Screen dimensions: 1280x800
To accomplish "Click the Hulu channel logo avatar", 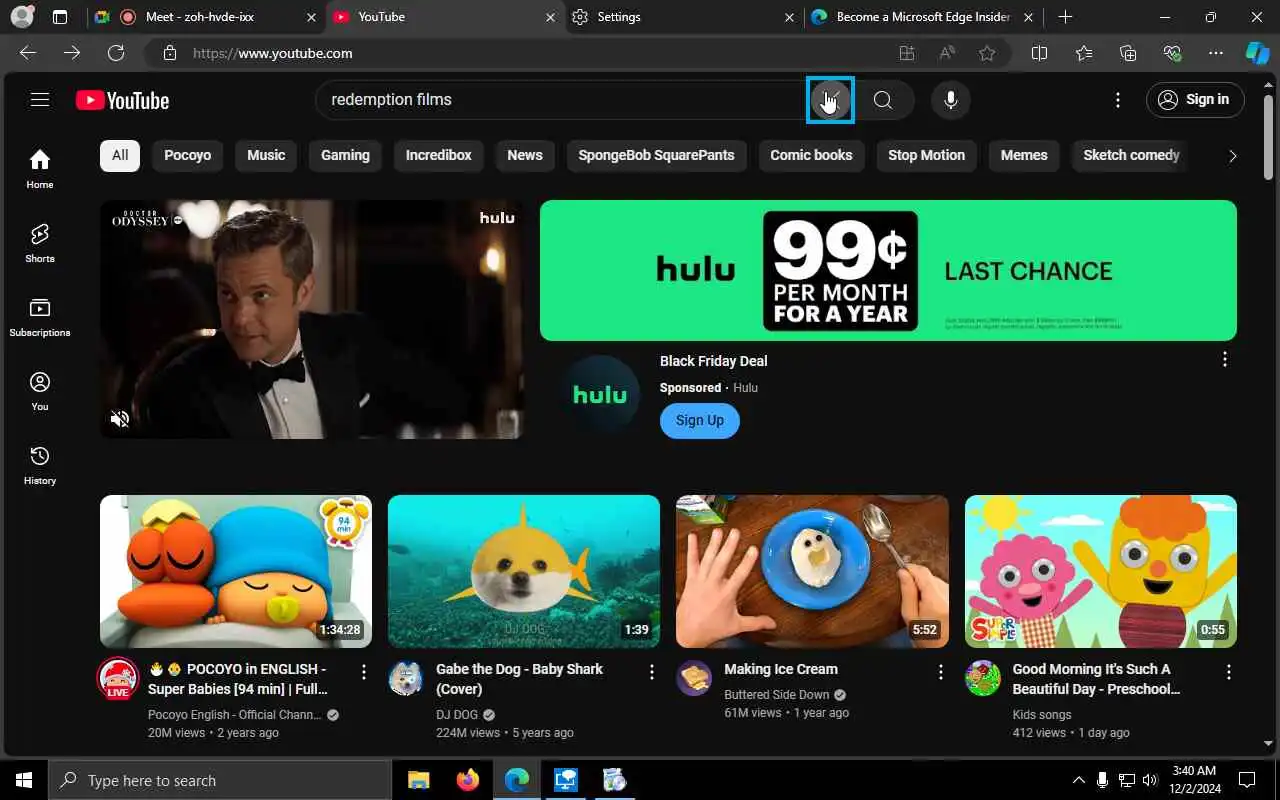I will (600, 394).
